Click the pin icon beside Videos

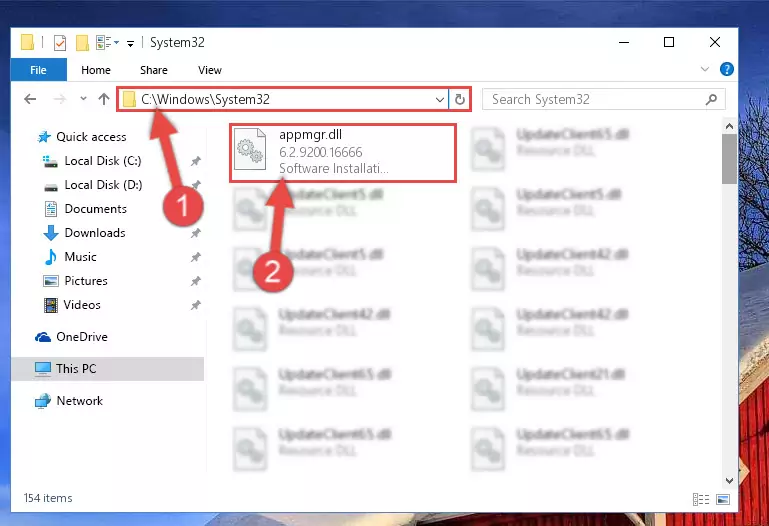[x=196, y=305]
